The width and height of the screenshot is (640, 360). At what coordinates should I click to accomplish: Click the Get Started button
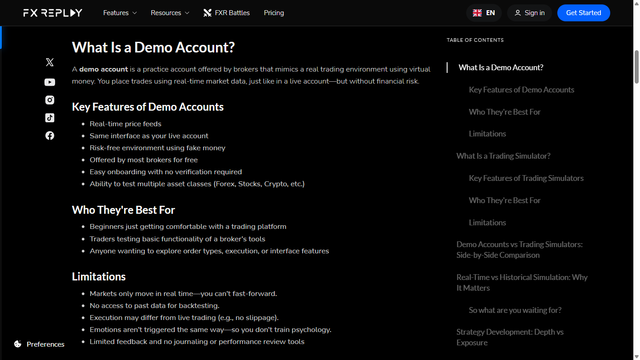click(584, 13)
